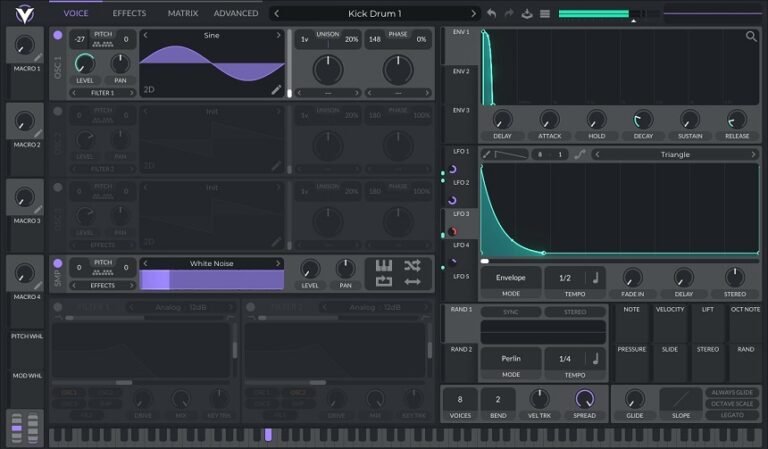Image resolution: width=768 pixels, height=449 pixels.
Task: Adjust the voice SPREAD knob
Action: 584,399
